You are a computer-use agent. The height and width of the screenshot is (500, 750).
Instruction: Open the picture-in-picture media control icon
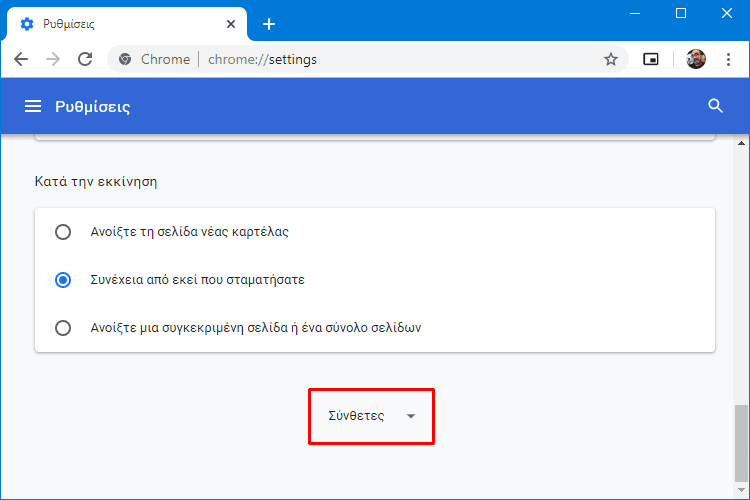pos(651,59)
